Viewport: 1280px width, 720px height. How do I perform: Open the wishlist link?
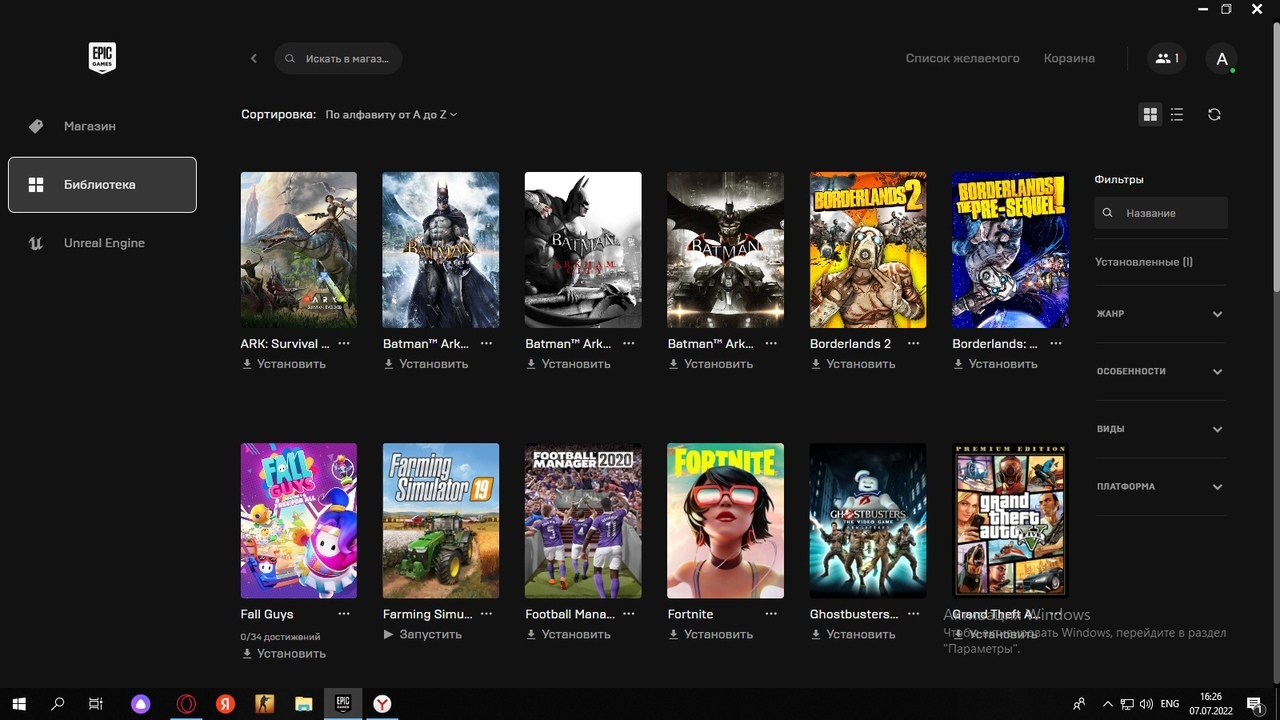click(962, 58)
